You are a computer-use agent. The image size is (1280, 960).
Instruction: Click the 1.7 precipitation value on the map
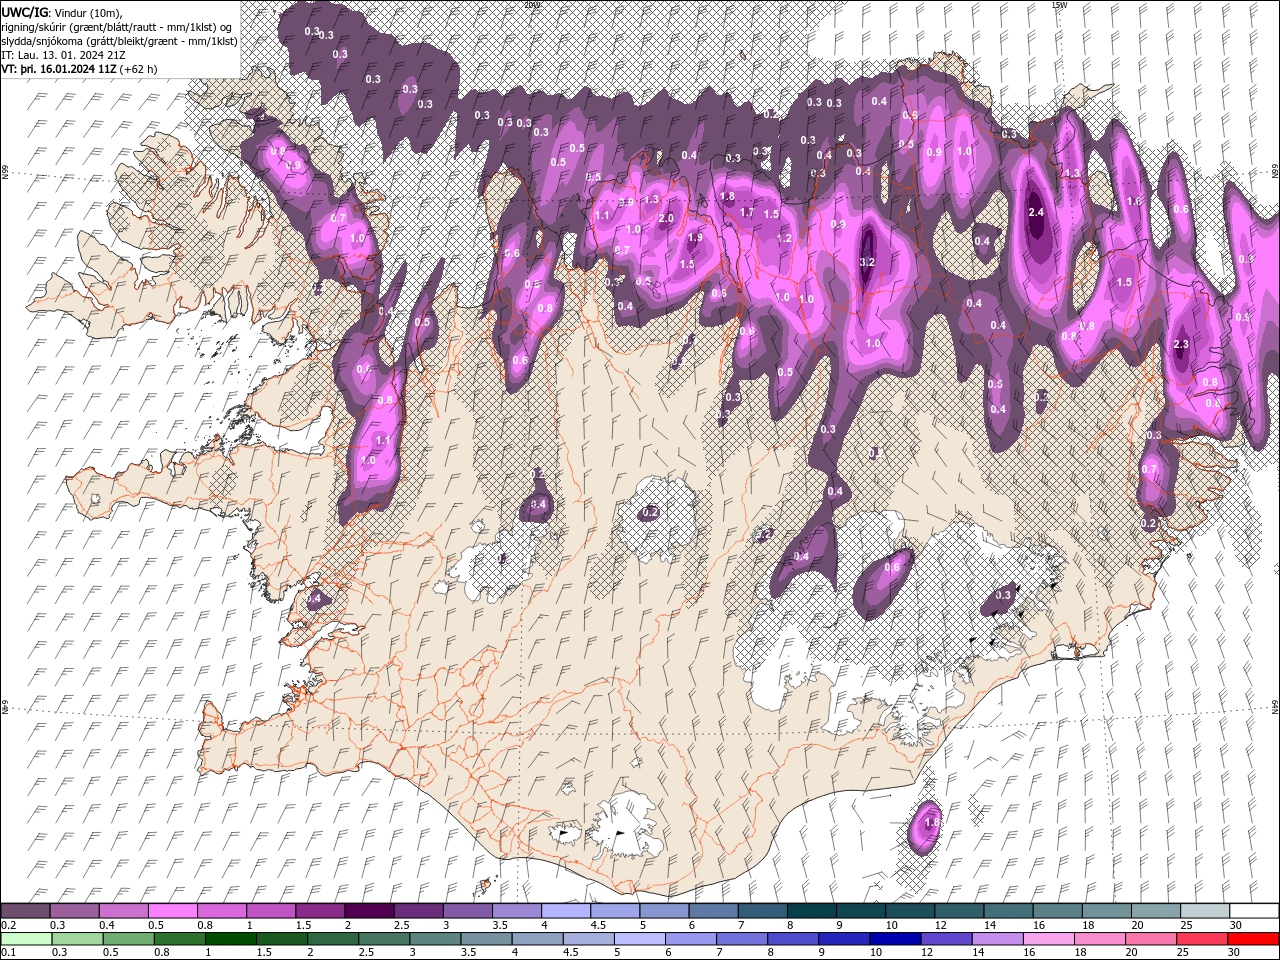click(x=747, y=212)
